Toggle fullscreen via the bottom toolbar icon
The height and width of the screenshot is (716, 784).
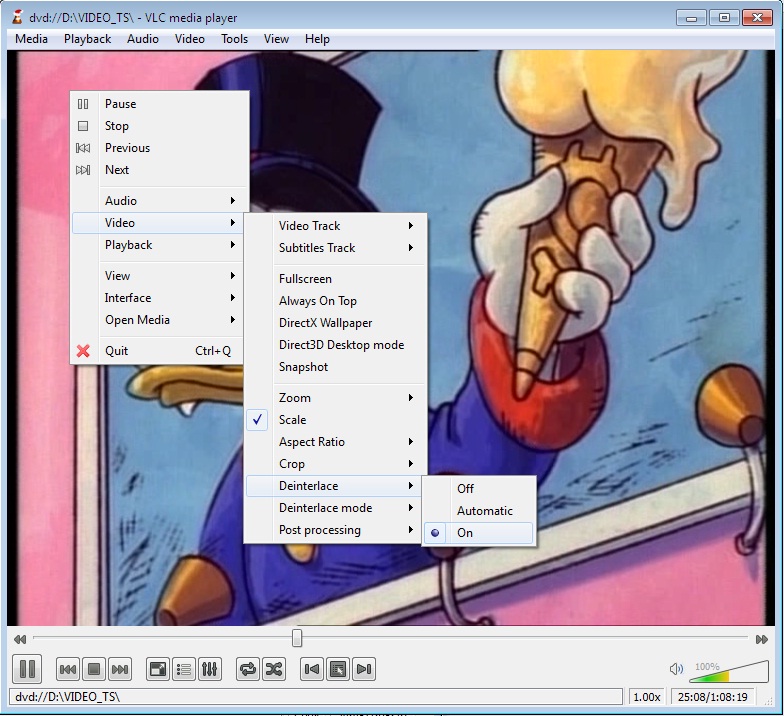(158, 669)
